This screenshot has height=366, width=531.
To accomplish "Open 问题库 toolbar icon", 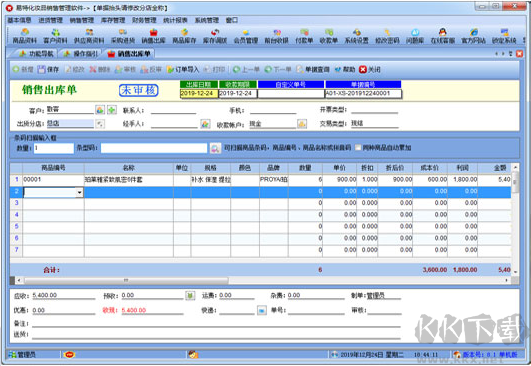I will point(415,36).
